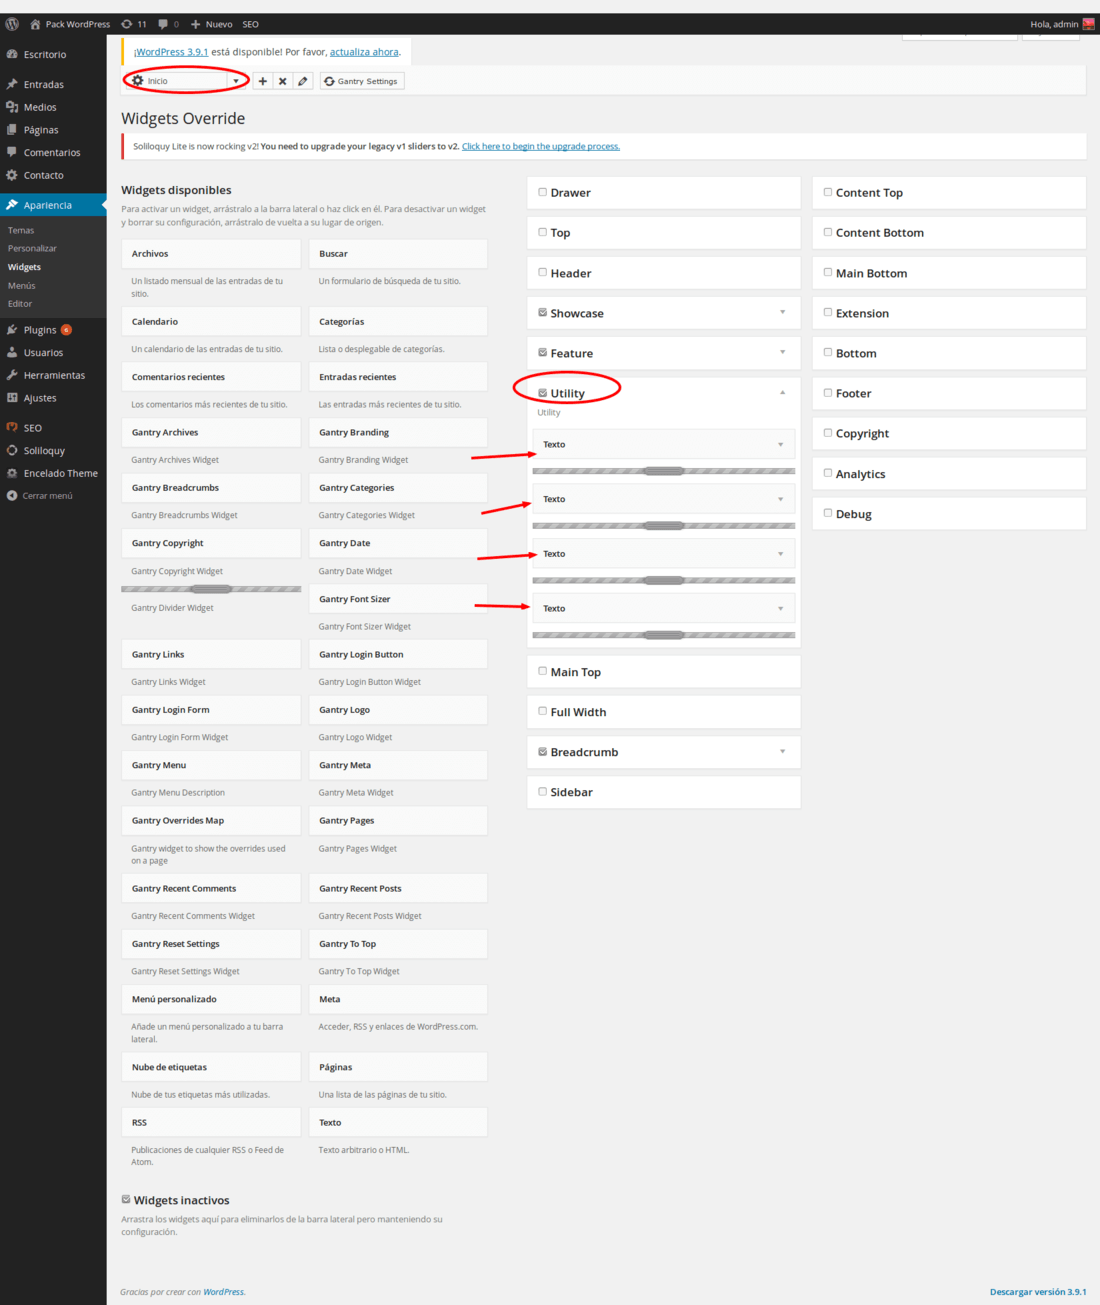The width and height of the screenshot is (1100, 1305).
Task: Click the Medios media icon
Action: click(x=12, y=107)
